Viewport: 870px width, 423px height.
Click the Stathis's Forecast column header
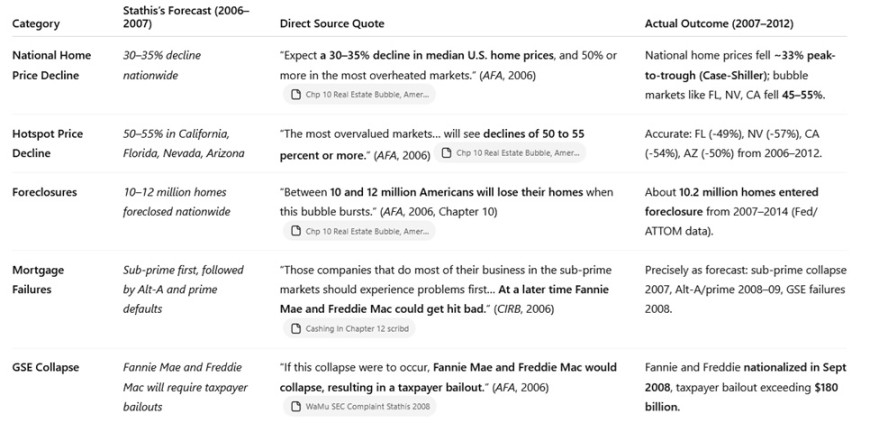[185, 17]
